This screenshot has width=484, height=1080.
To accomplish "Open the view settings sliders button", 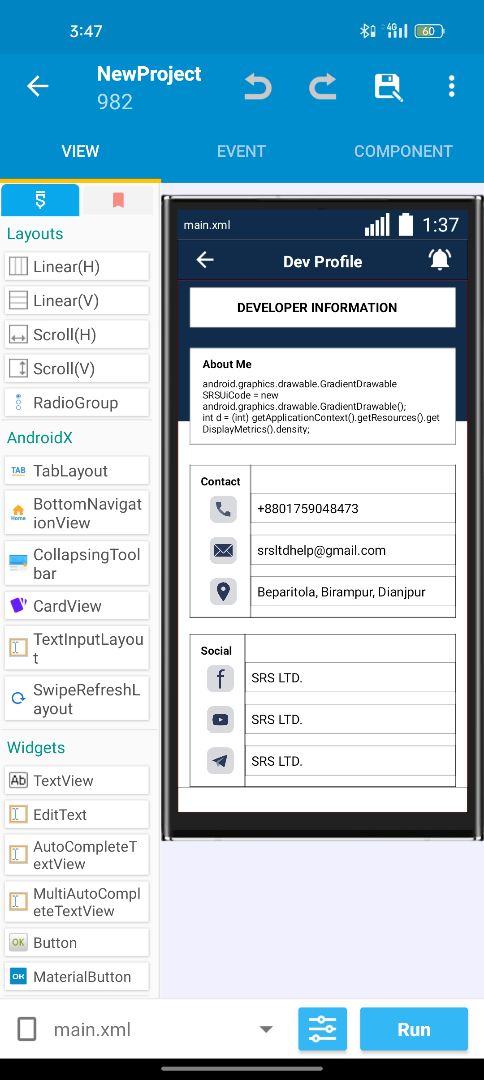I will (322, 1029).
